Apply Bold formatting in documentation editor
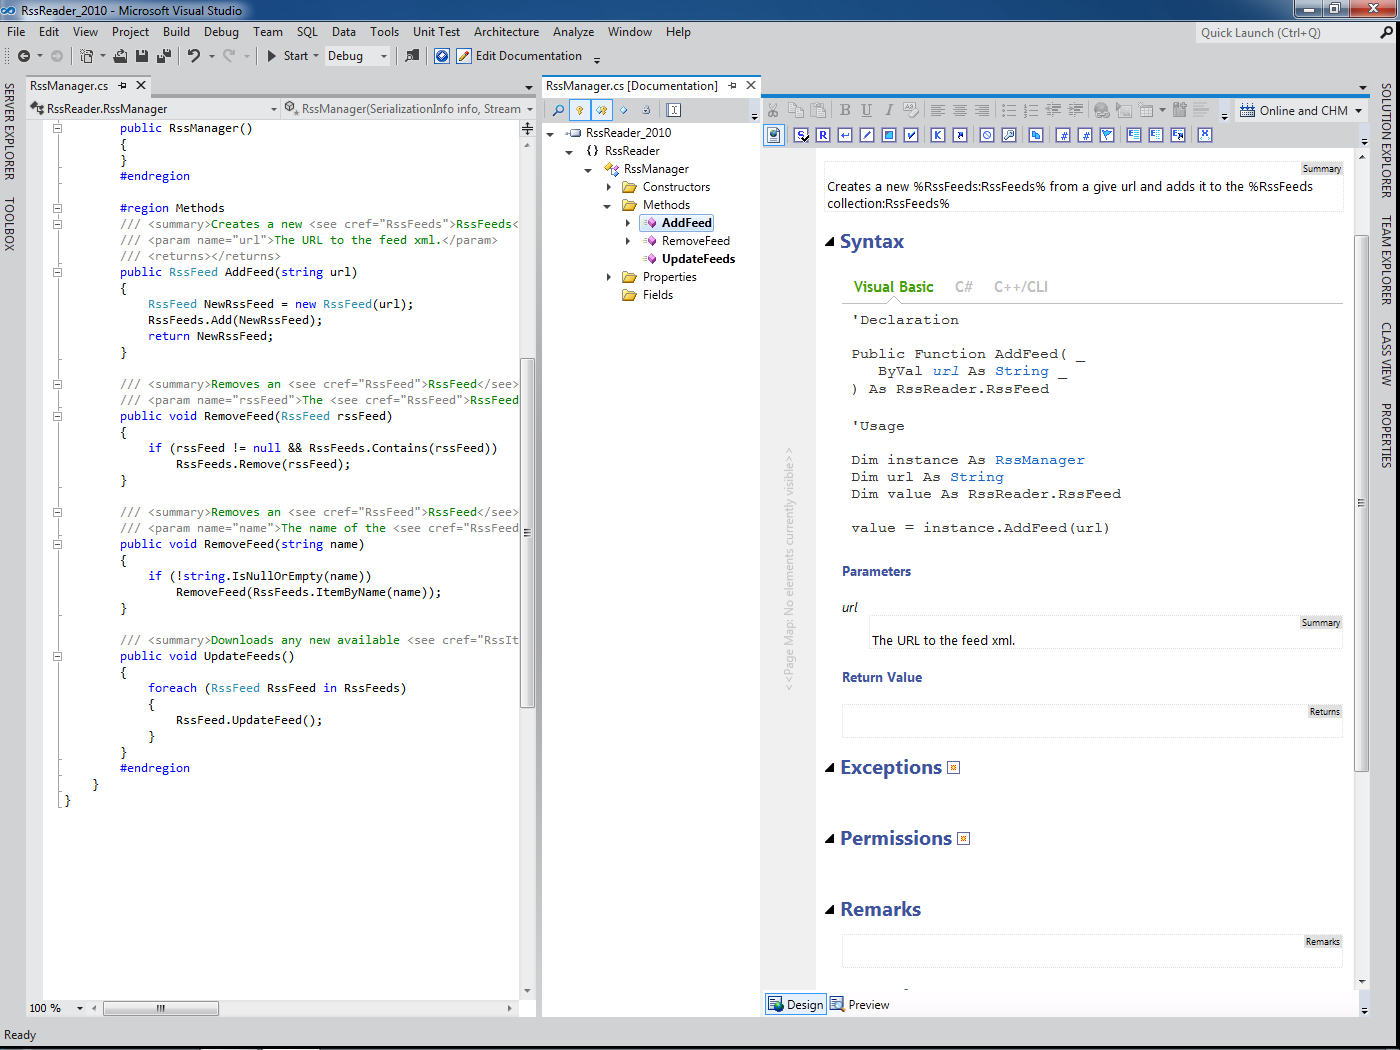The image size is (1400, 1050). click(x=845, y=110)
